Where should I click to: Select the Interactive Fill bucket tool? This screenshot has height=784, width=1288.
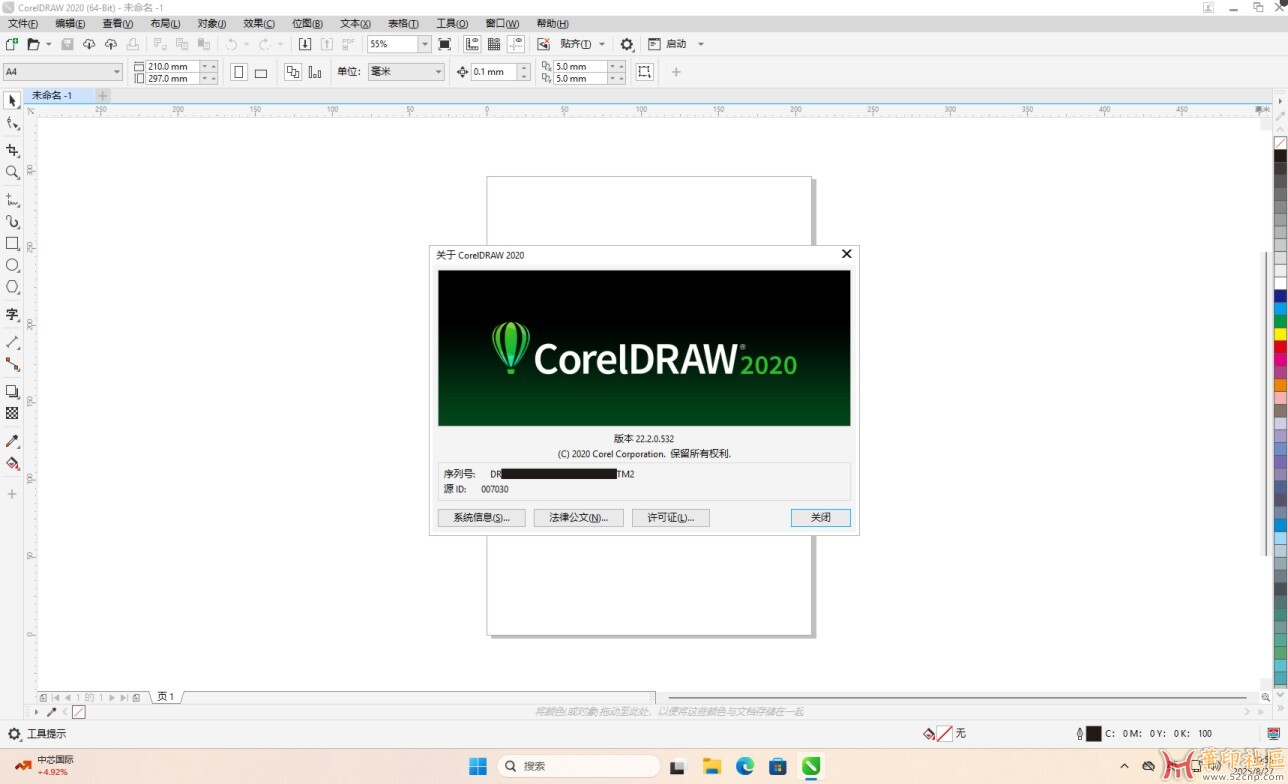click(12, 463)
